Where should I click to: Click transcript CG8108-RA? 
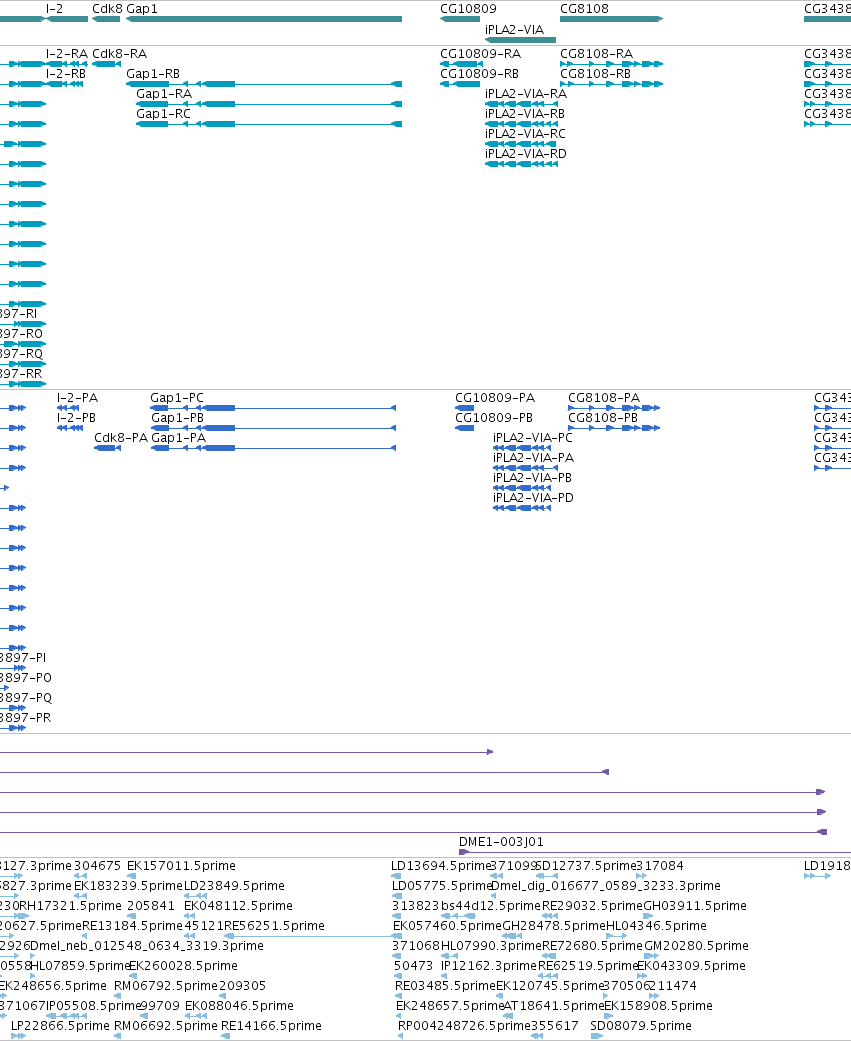(611, 64)
